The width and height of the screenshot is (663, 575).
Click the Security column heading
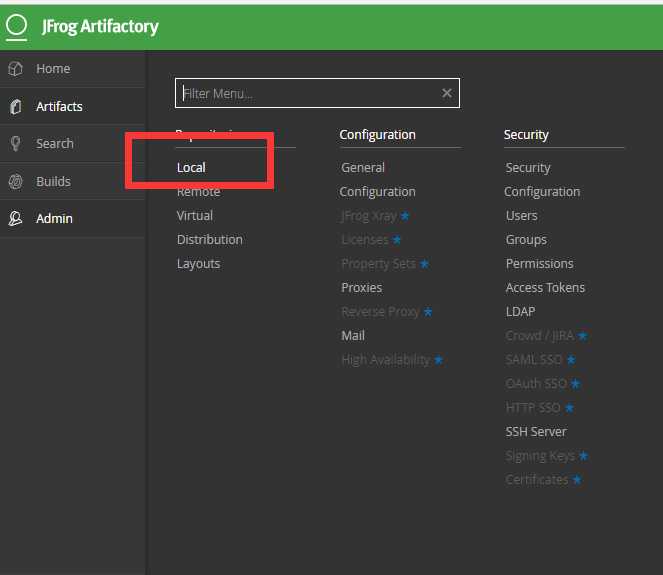(x=526, y=135)
